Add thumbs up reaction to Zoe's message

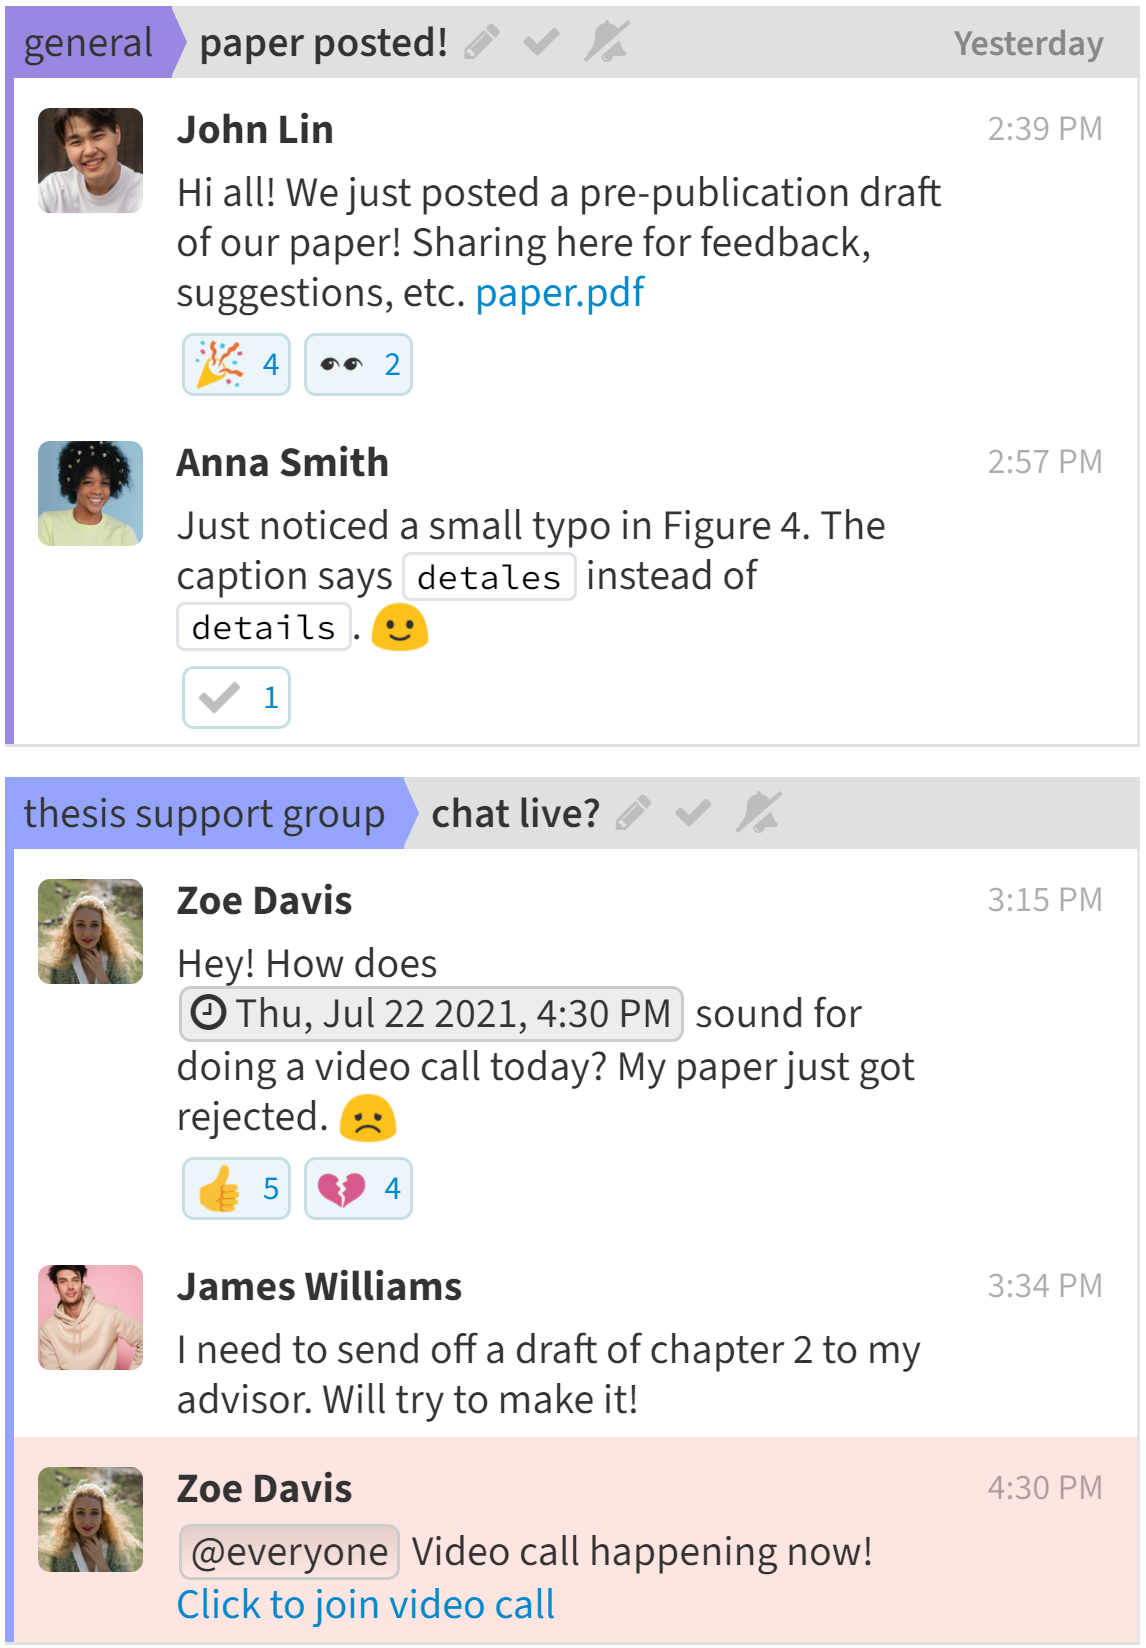pos(236,1189)
